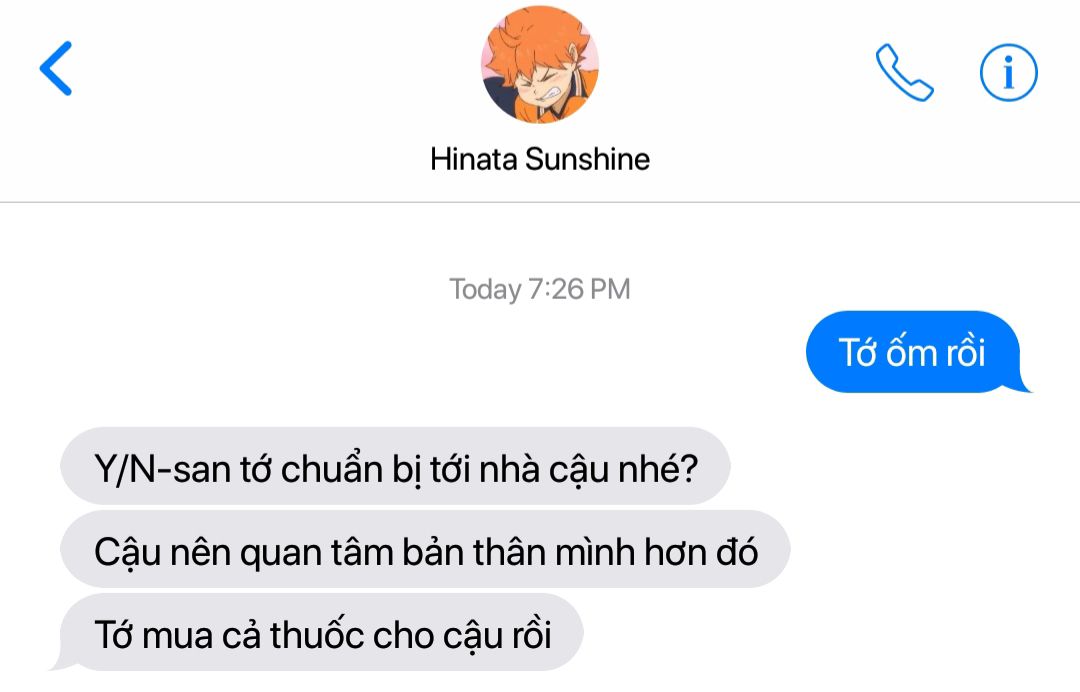Click the word "Hinata" in the header name
This screenshot has height=692, width=1080.
473,159
